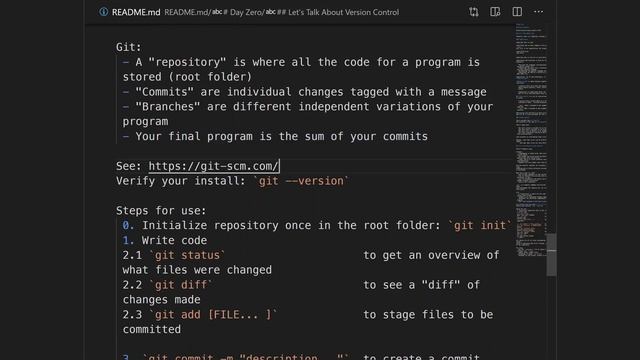Viewport: 640px width, 360px height.
Task: Click the `git init` inline code
Action: pos(480,225)
